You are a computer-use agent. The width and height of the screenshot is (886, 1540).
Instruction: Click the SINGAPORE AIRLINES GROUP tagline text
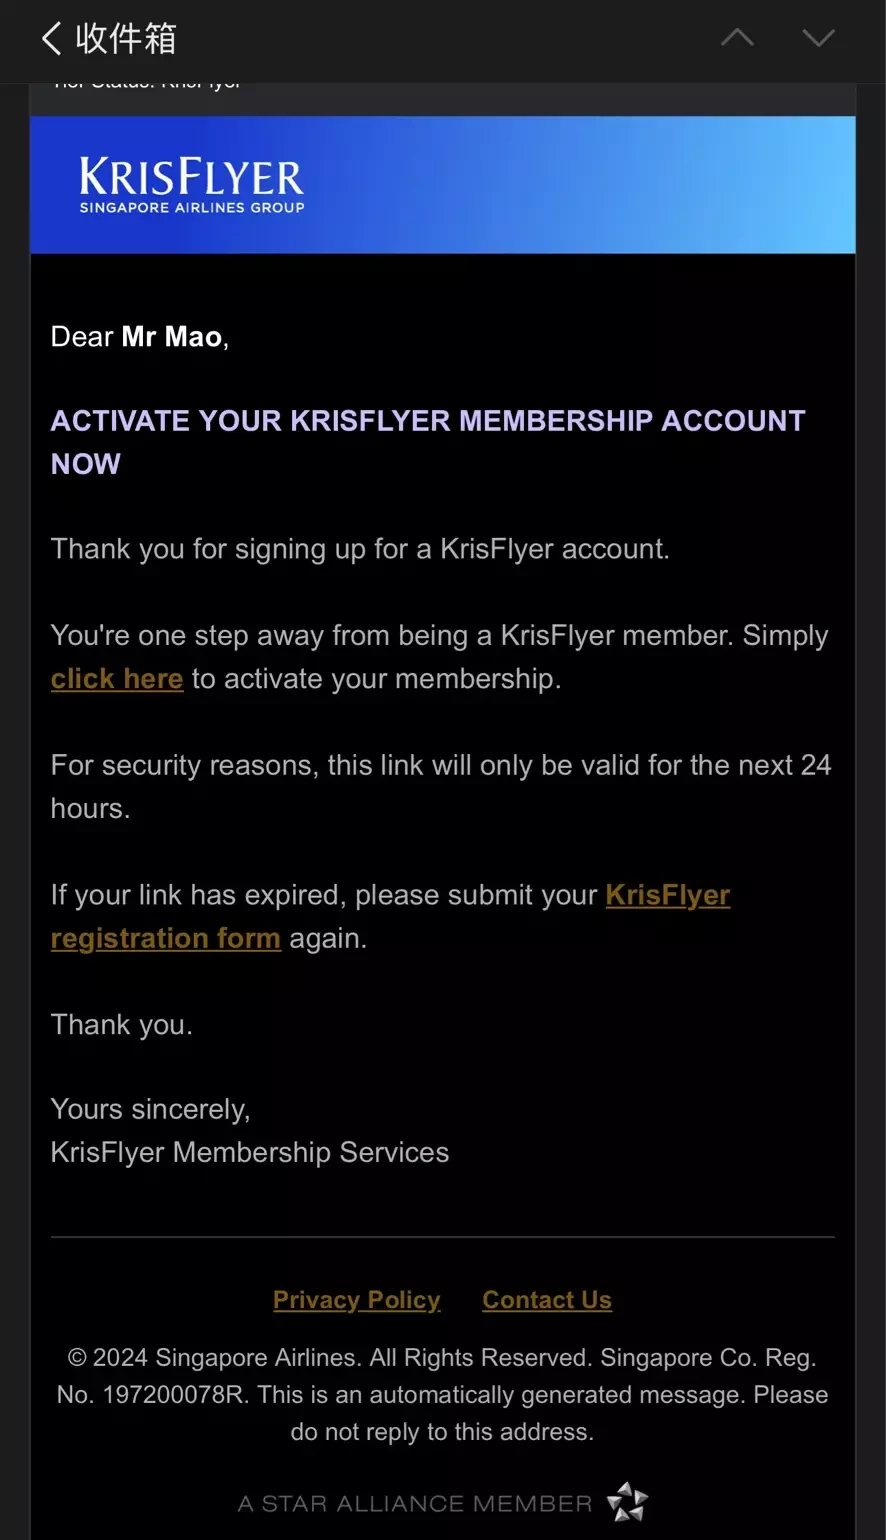[192, 208]
